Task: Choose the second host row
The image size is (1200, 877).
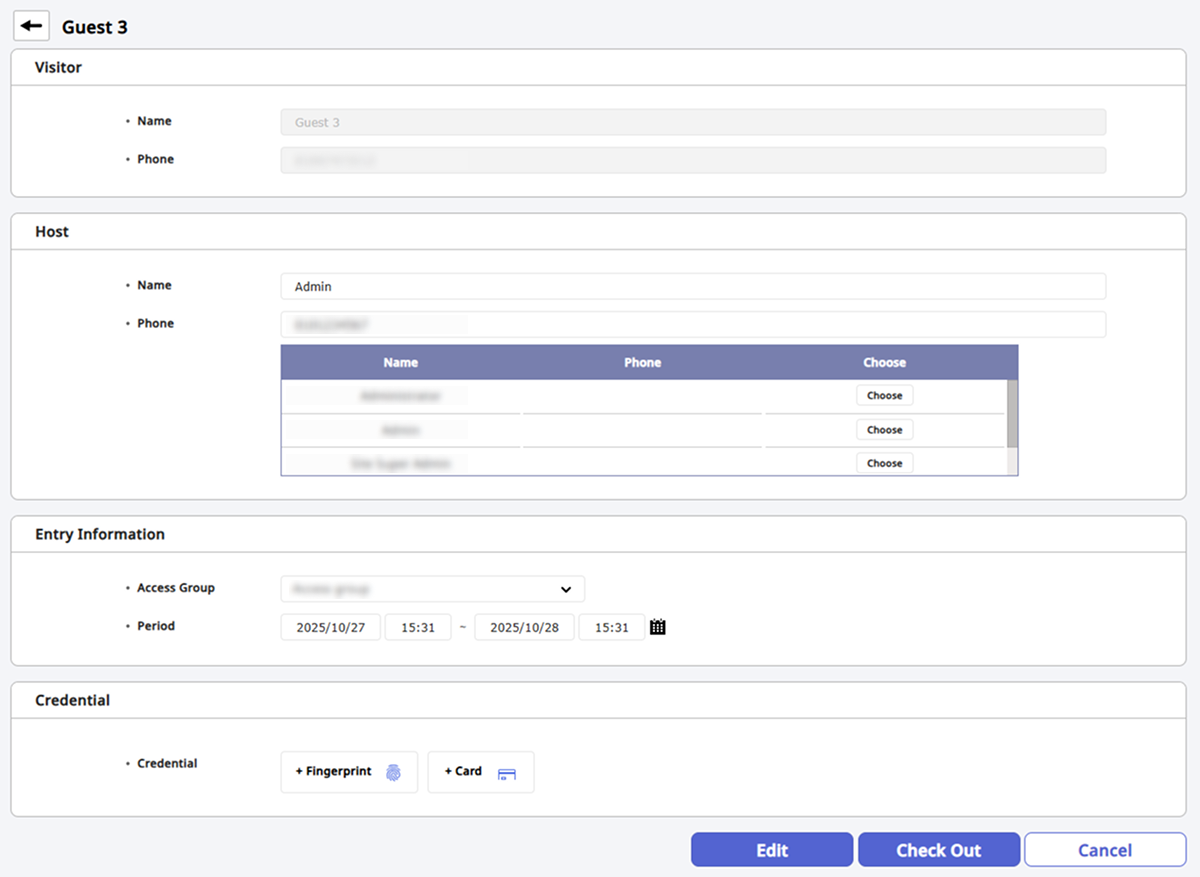Action: coord(884,430)
